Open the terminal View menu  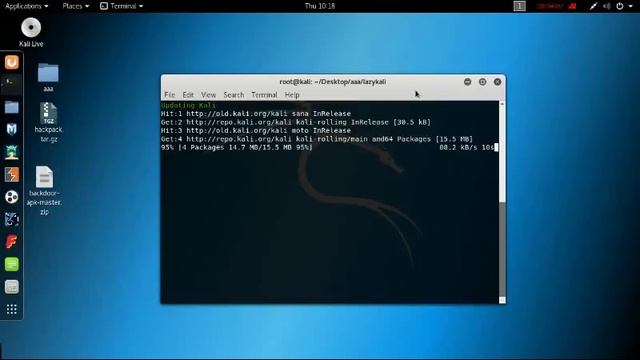click(x=208, y=95)
